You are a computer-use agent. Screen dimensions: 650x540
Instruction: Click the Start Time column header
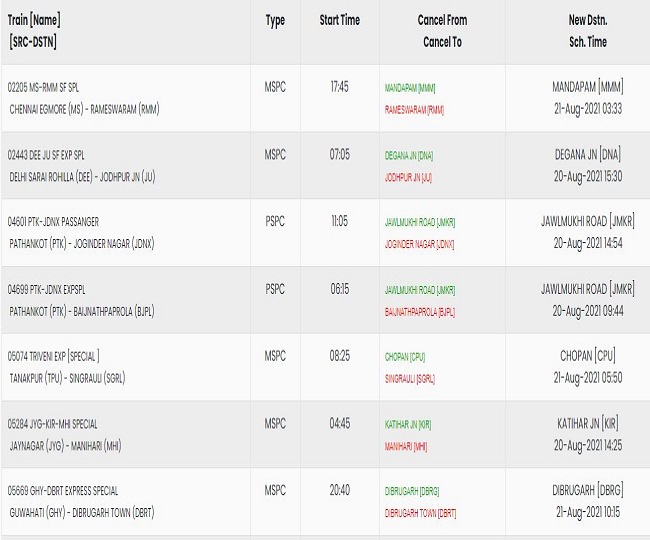[x=340, y=20]
